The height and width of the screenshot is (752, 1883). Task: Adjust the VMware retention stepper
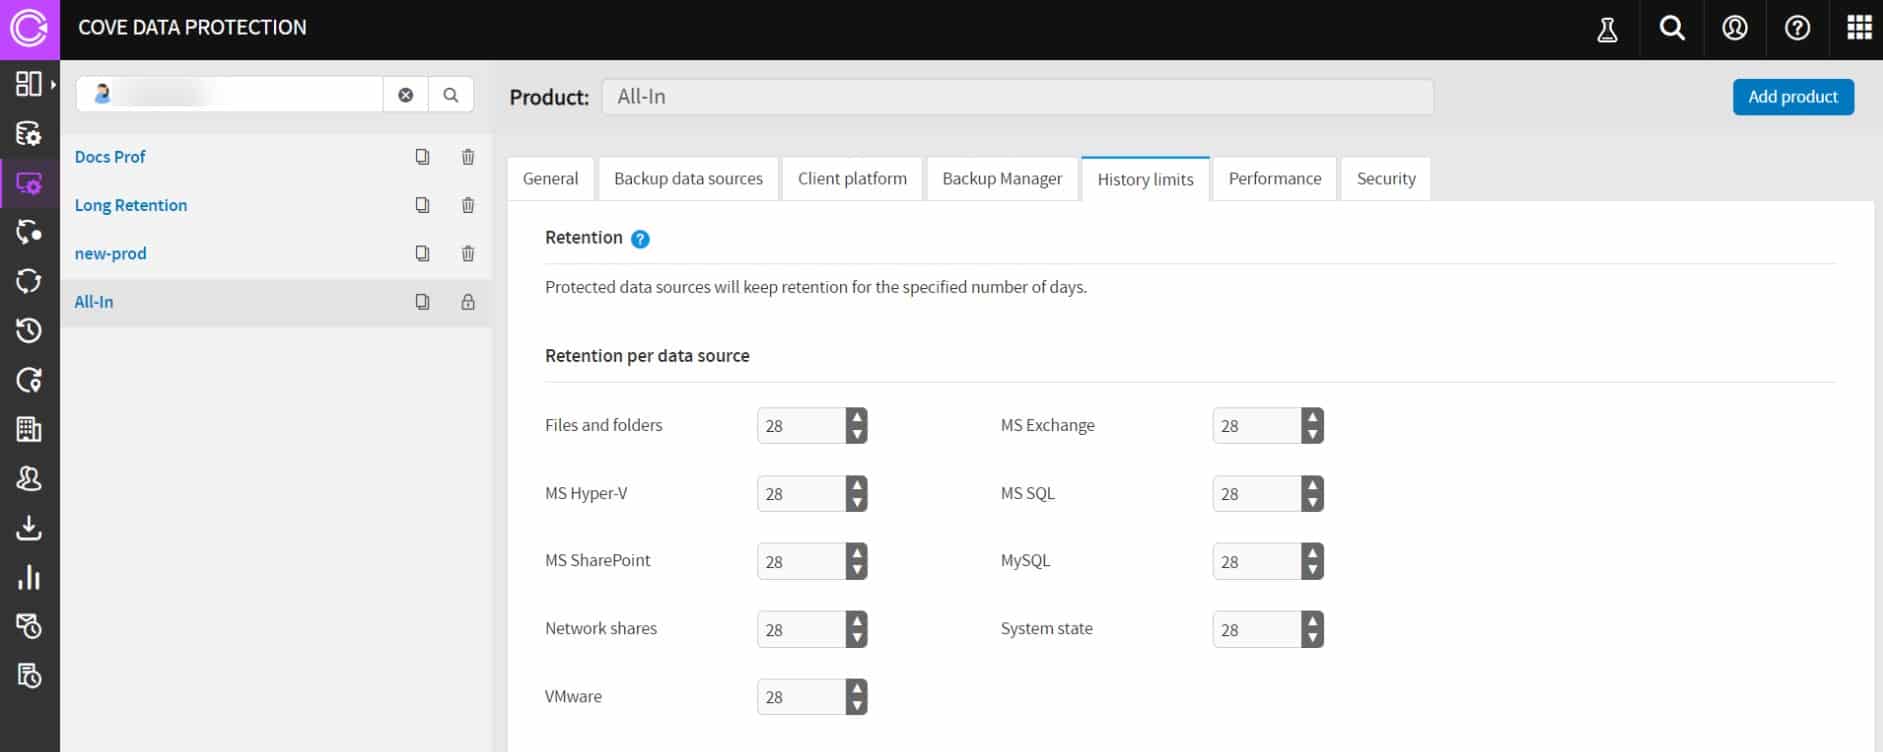pos(856,697)
